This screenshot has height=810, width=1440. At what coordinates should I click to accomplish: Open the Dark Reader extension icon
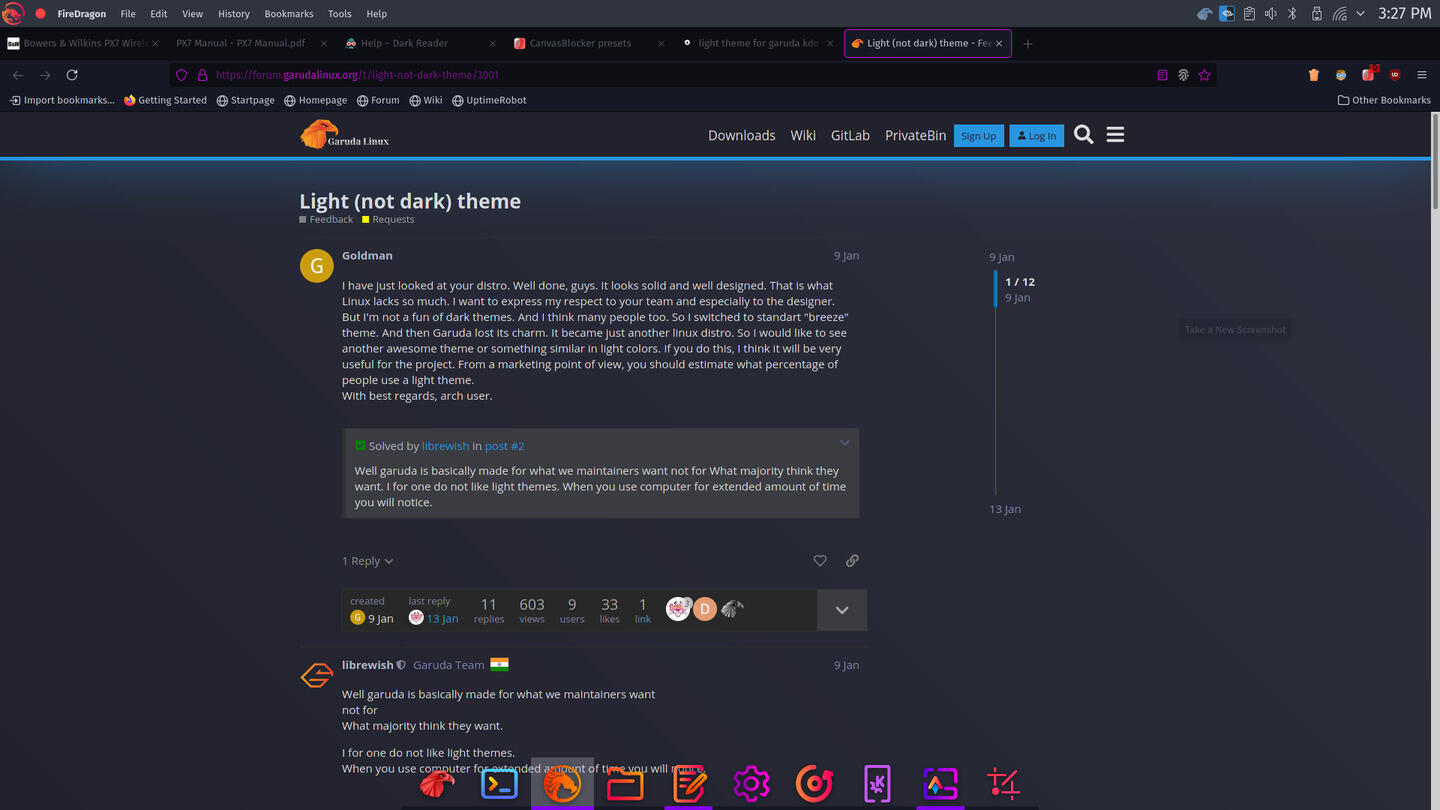1341,75
